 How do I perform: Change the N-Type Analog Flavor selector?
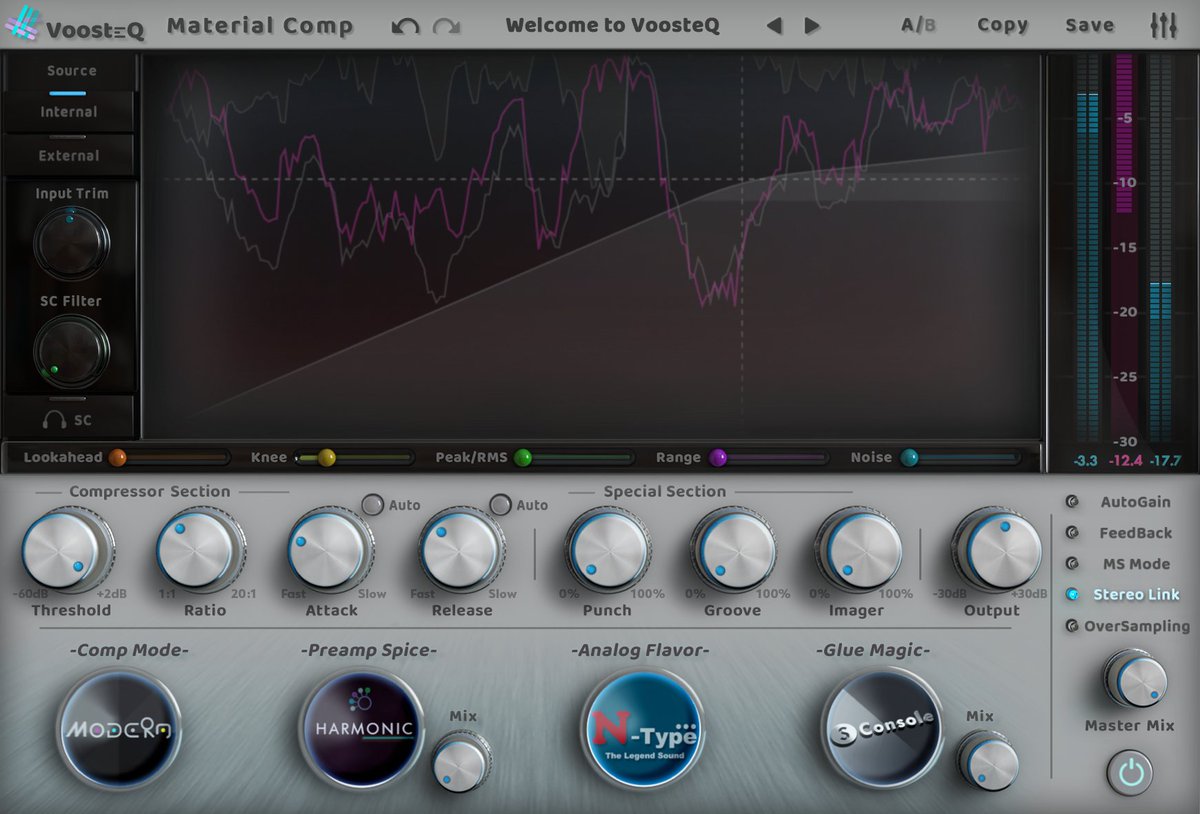pos(641,729)
